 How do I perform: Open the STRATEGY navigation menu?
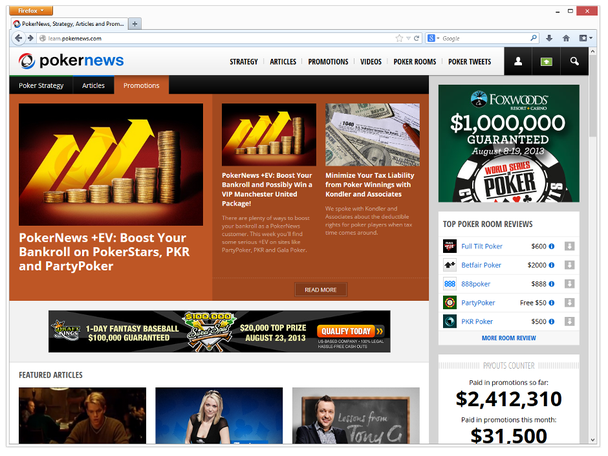pos(244,62)
